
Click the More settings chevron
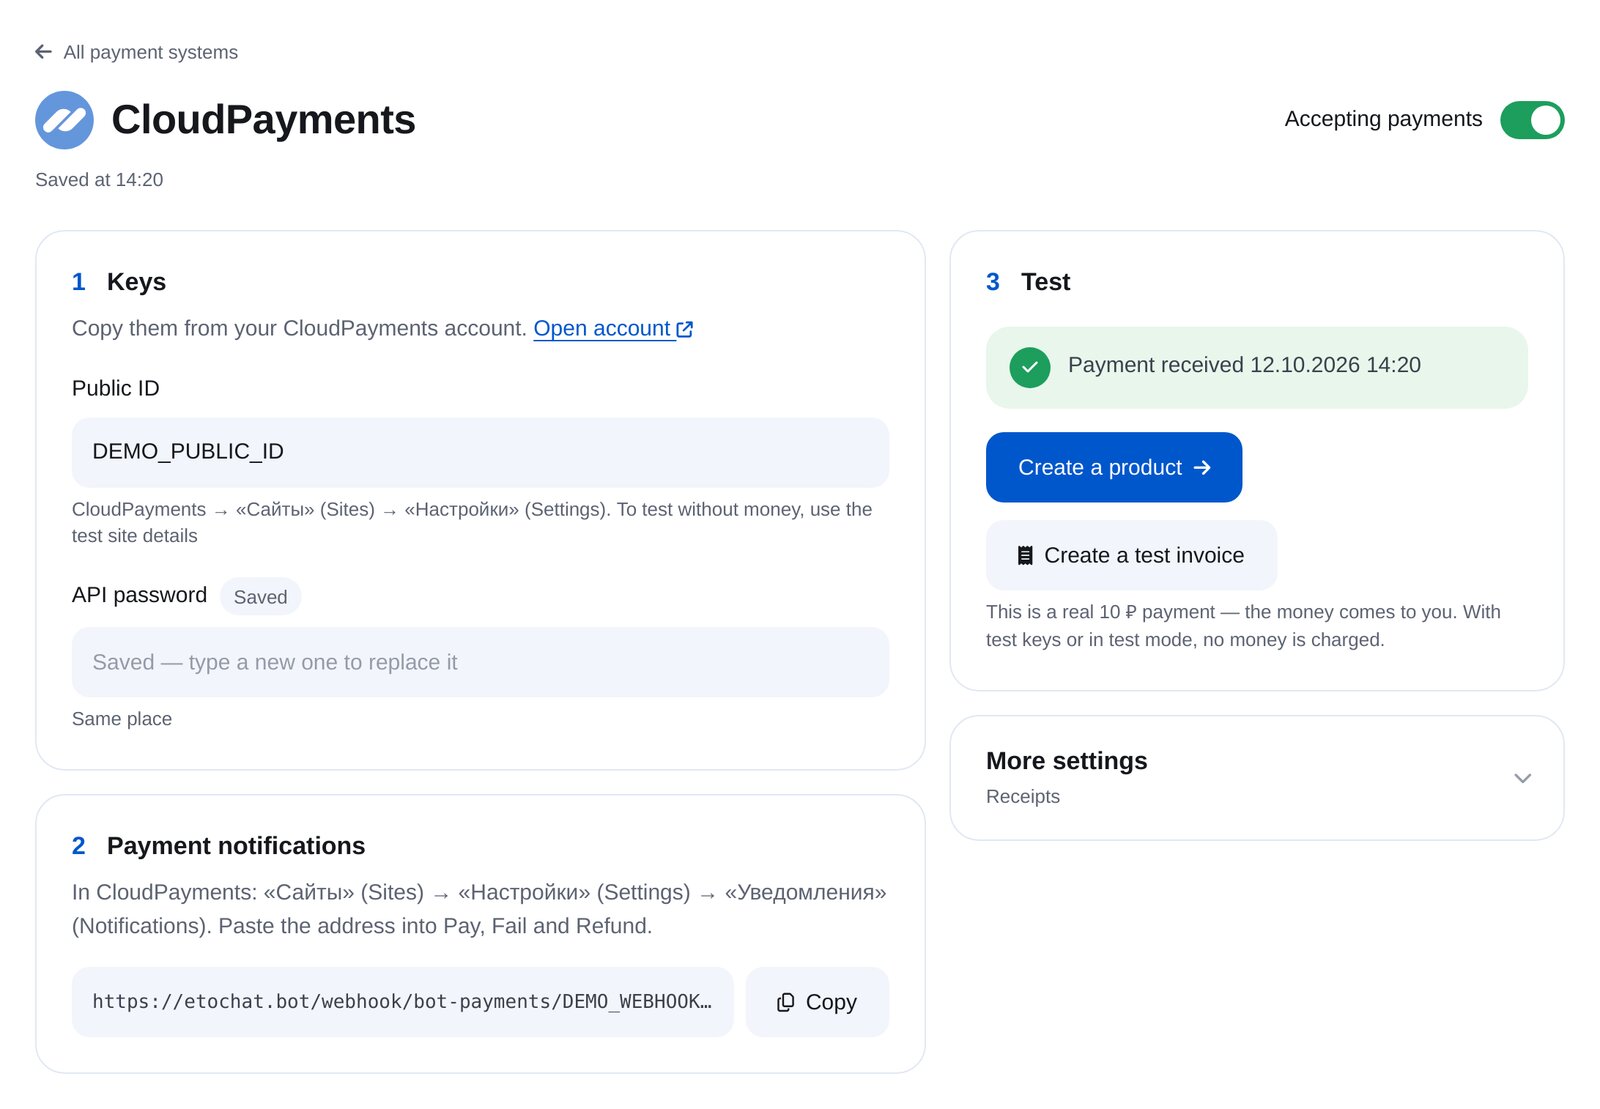(1522, 778)
